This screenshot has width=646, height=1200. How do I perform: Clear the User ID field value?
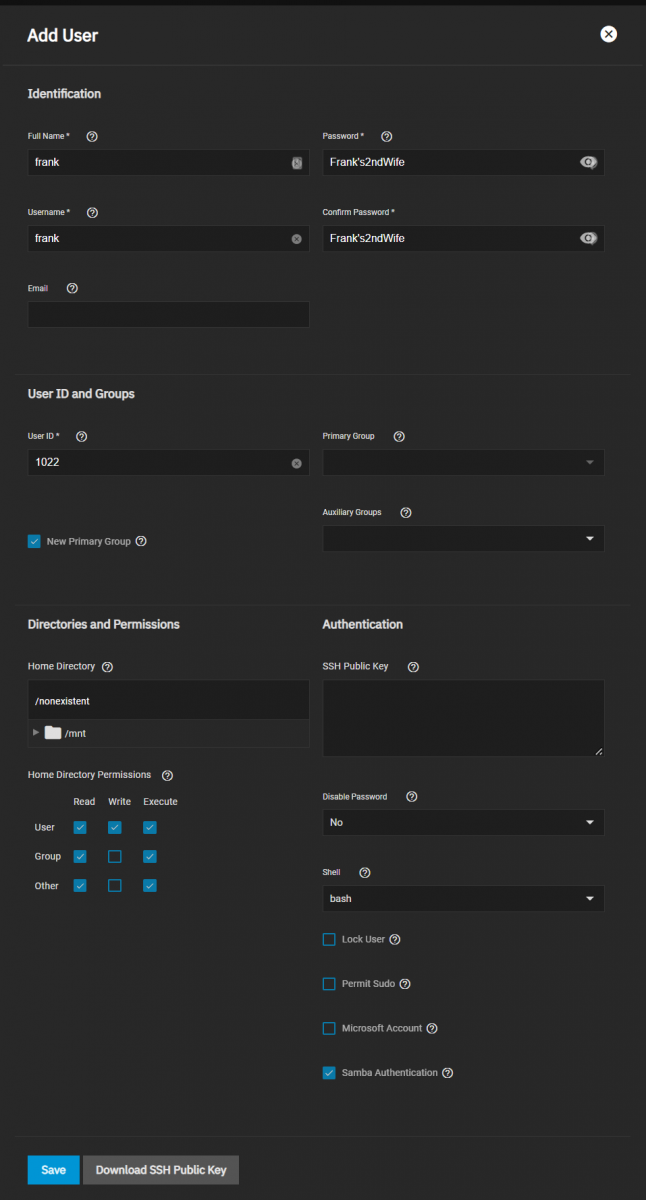pyautogui.click(x=296, y=463)
